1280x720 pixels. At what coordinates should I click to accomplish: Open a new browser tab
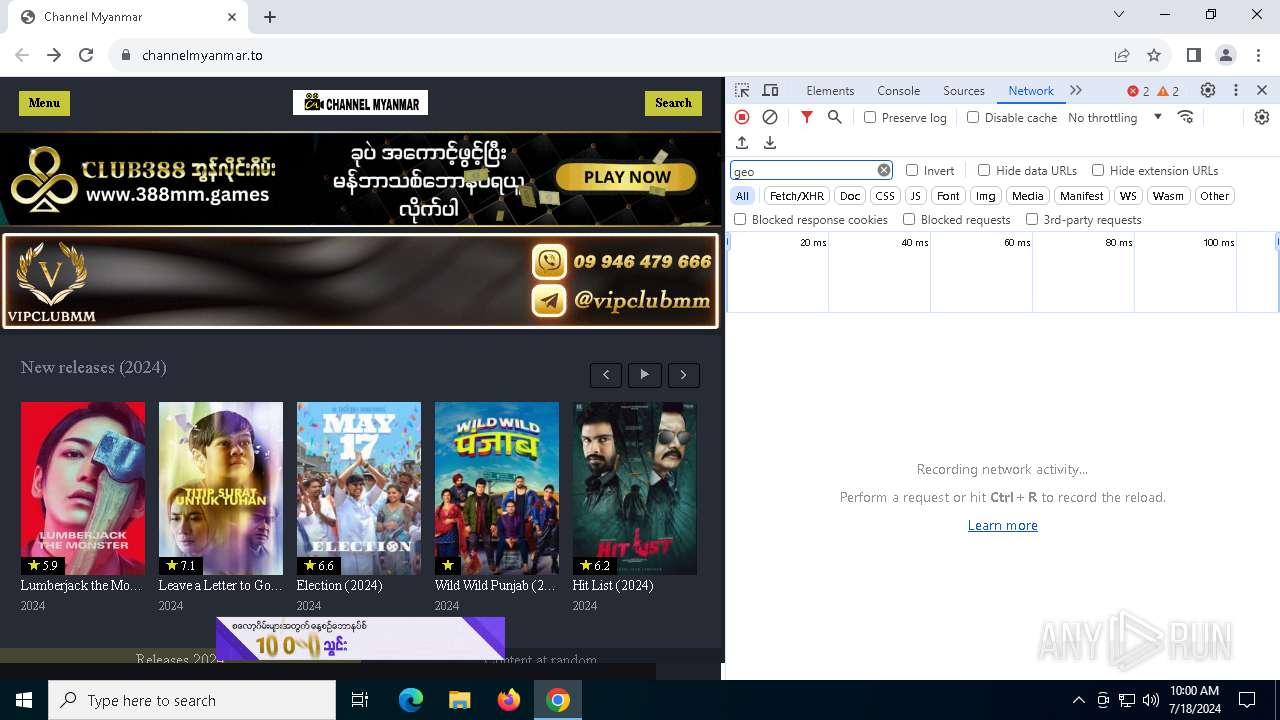(270, 17)
